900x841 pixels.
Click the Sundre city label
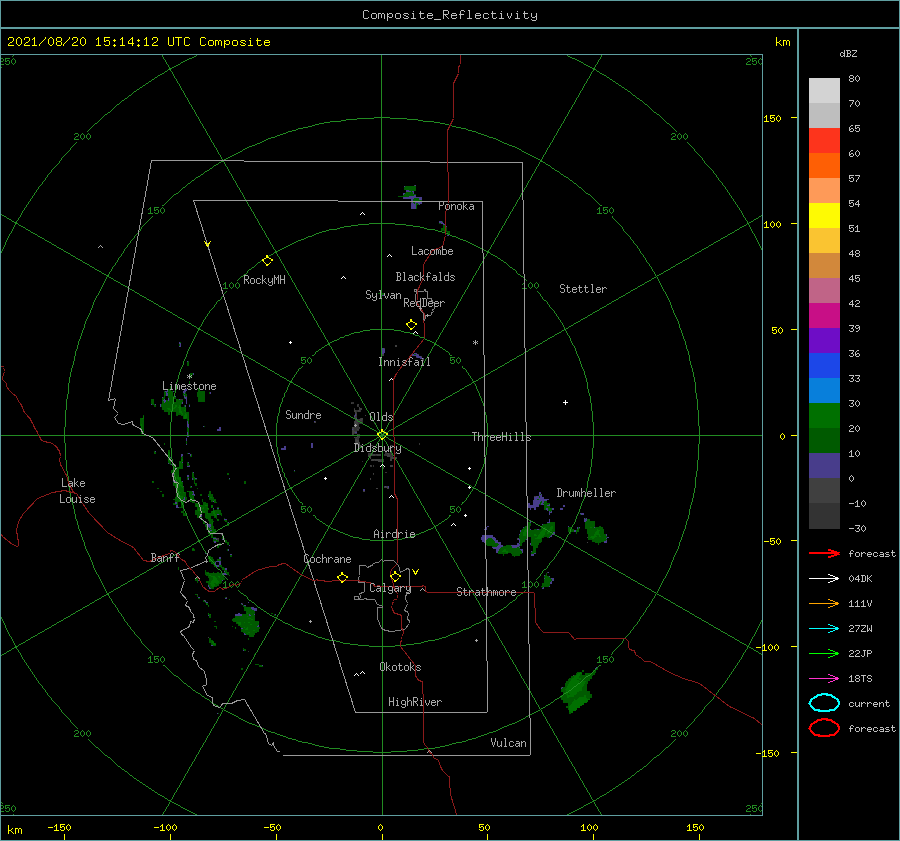303,414
